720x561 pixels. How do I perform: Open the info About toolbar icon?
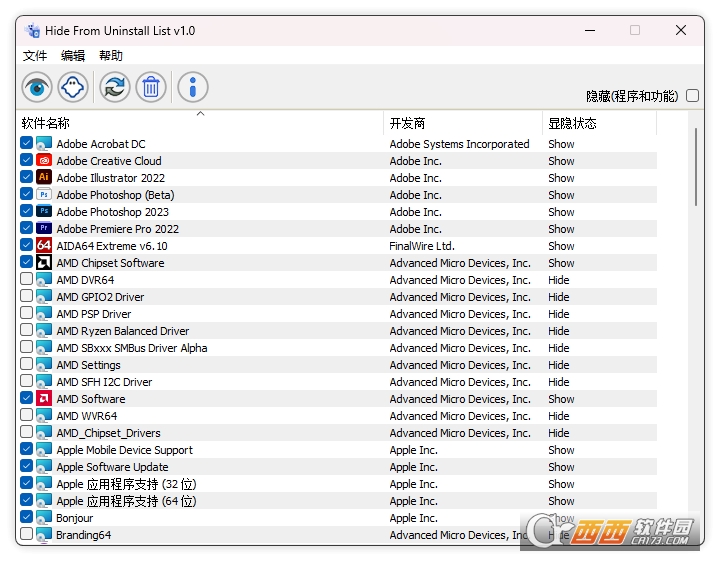point(193,87)
